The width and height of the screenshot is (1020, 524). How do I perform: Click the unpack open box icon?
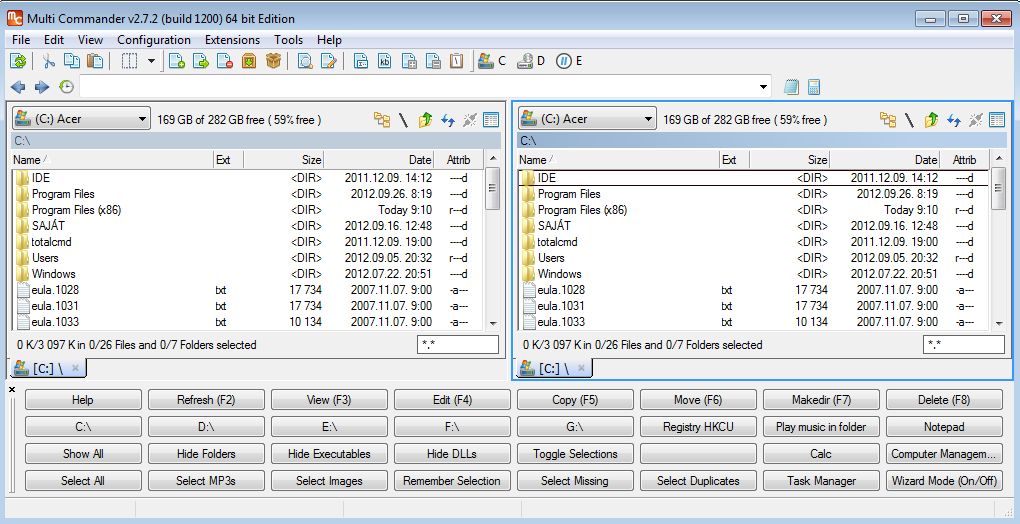[x=273, y=61]
